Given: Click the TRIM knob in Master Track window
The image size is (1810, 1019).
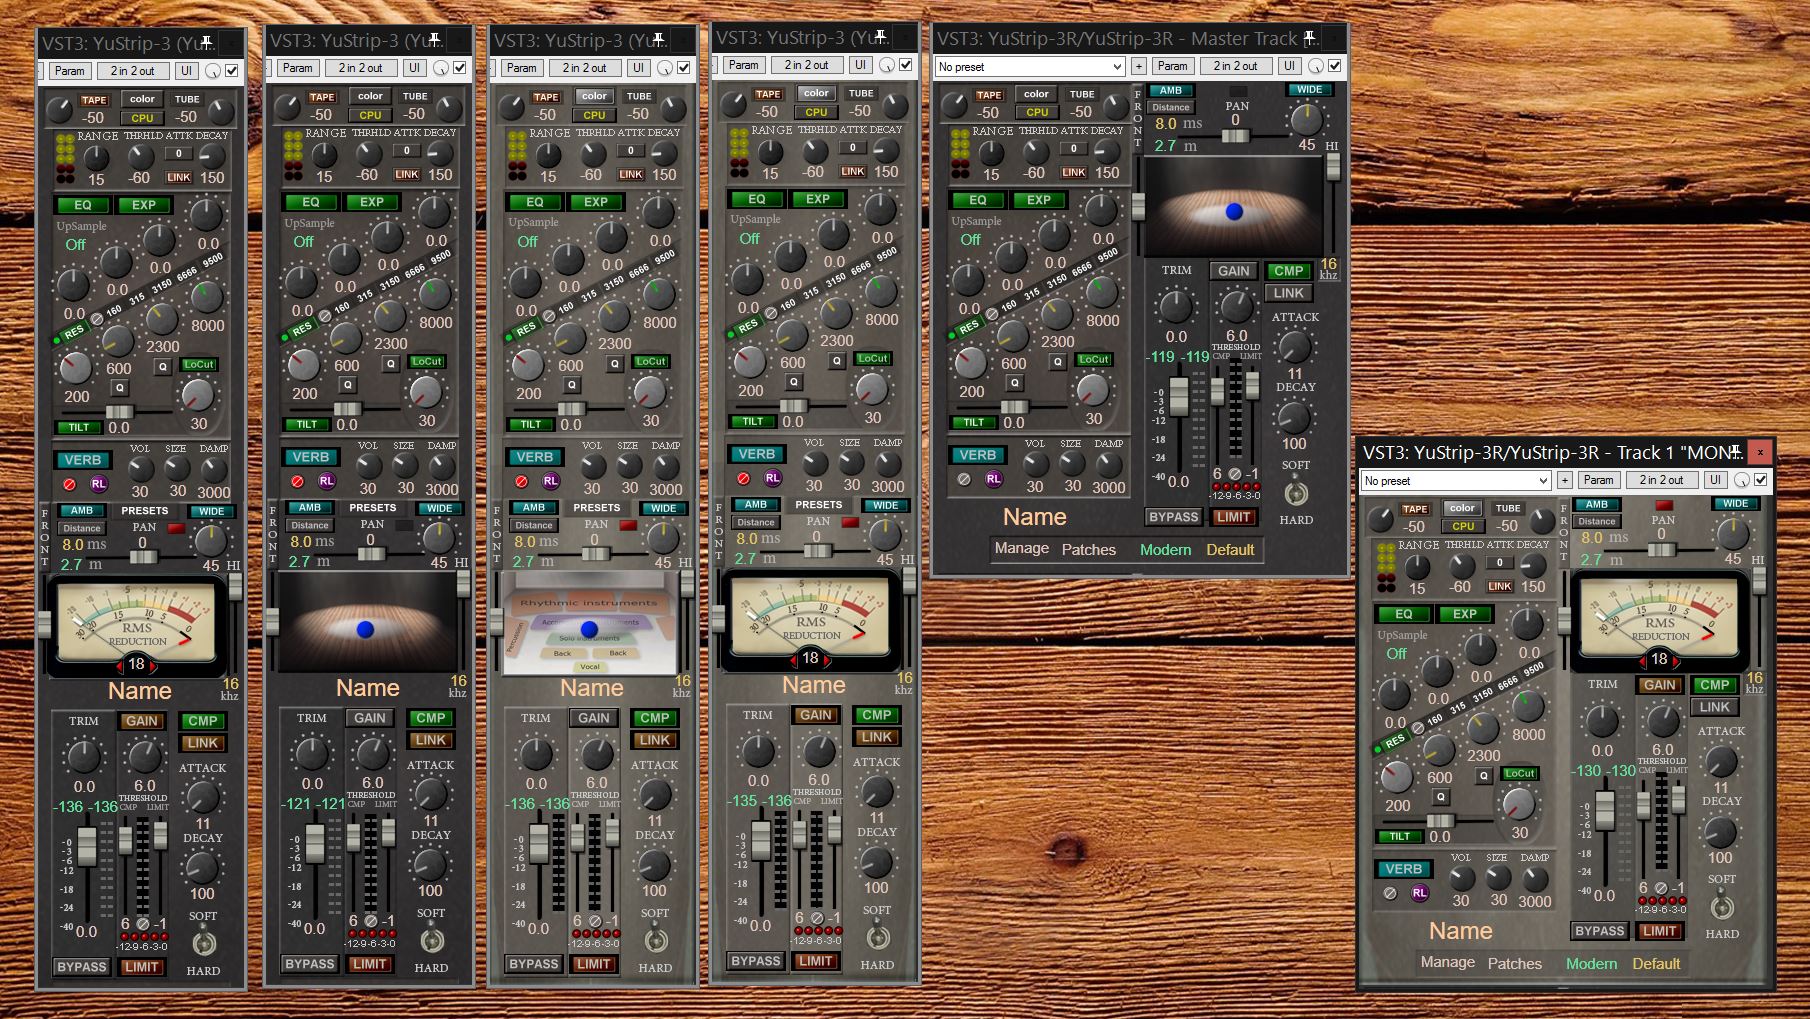Looking at the screenshot, I should [1176, 306].
